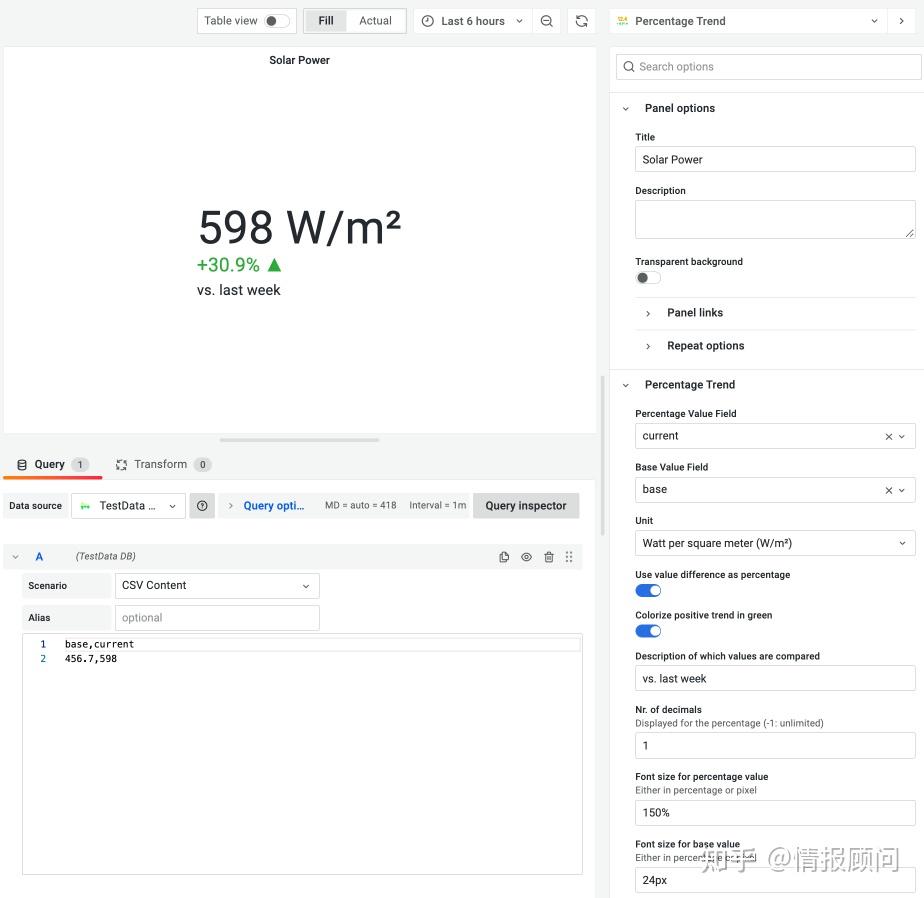The height and width of the screenshot is (898, 924).
Task: Click the database icon on Query tab
Action: coord(22,465)
